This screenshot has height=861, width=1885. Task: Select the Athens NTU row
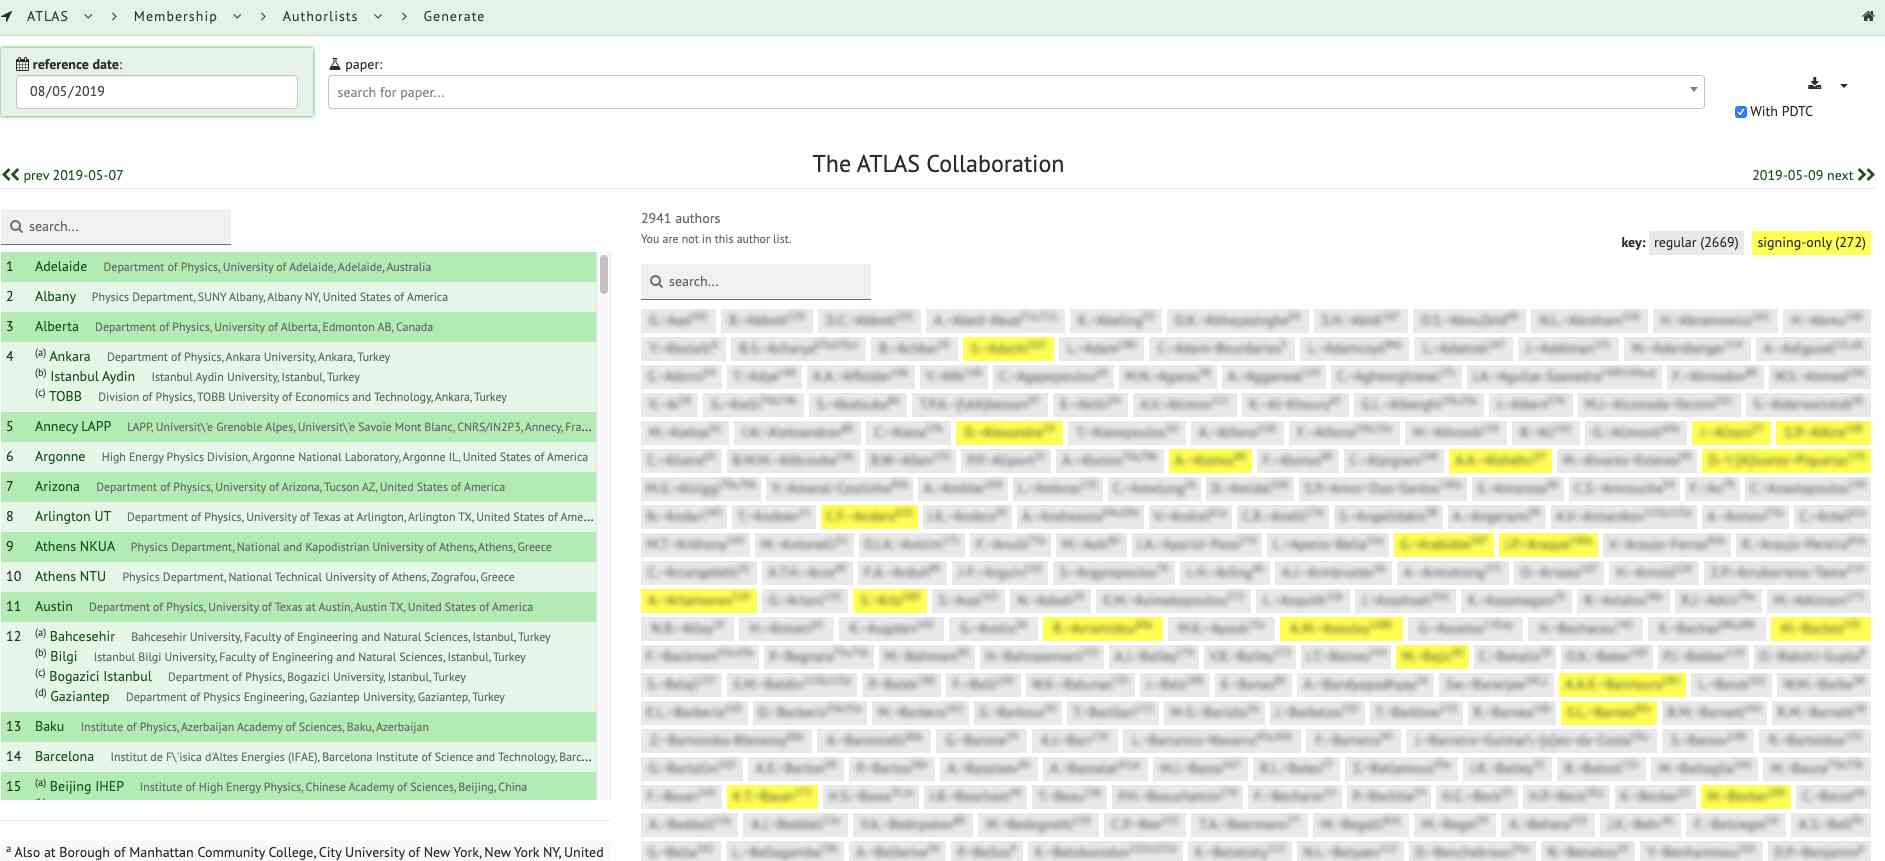(298, 577)
